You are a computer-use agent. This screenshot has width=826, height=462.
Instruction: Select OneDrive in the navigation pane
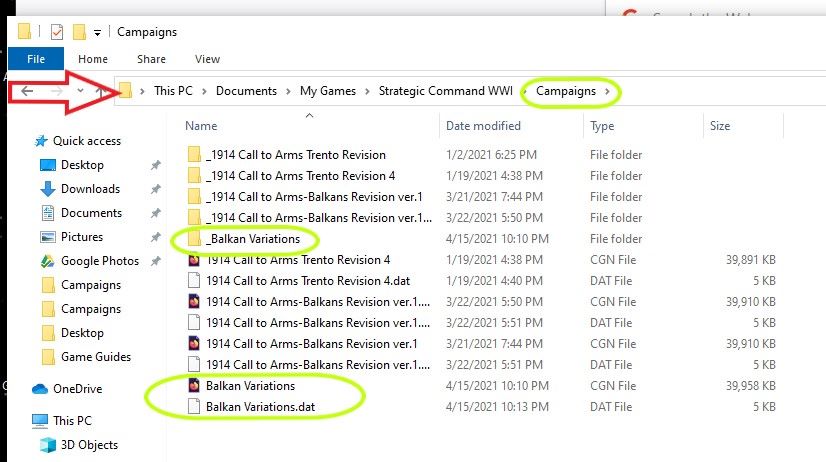click(x=77, y=389)
